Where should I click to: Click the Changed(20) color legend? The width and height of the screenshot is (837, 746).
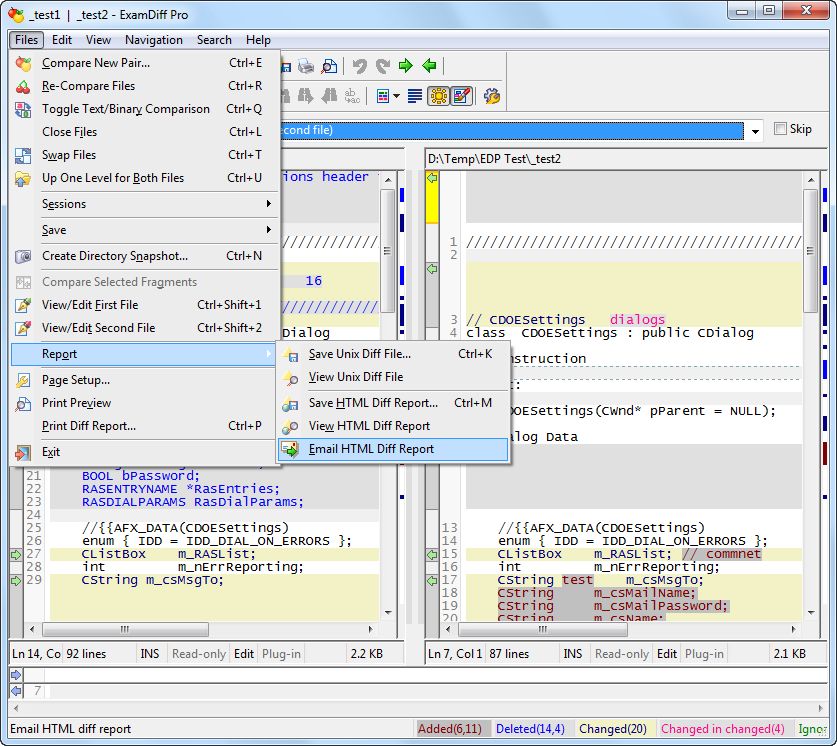(x=612, y=729)
